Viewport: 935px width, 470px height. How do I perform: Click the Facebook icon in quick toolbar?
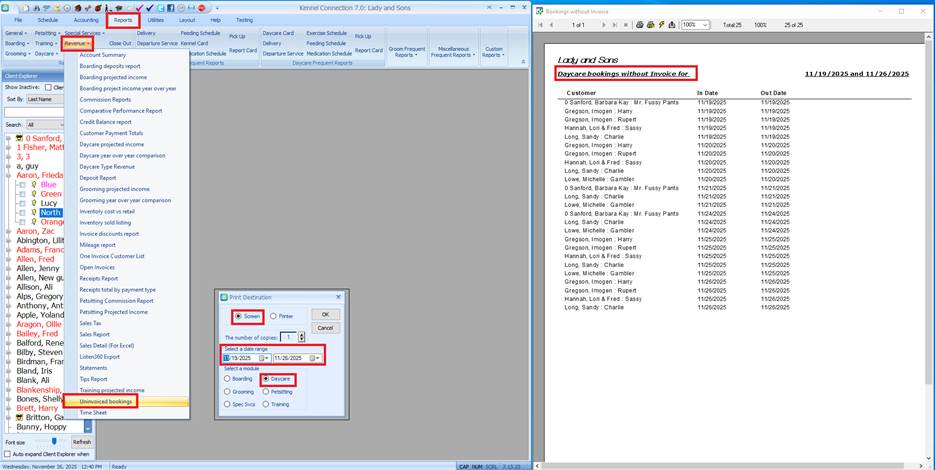pos(173,8)
